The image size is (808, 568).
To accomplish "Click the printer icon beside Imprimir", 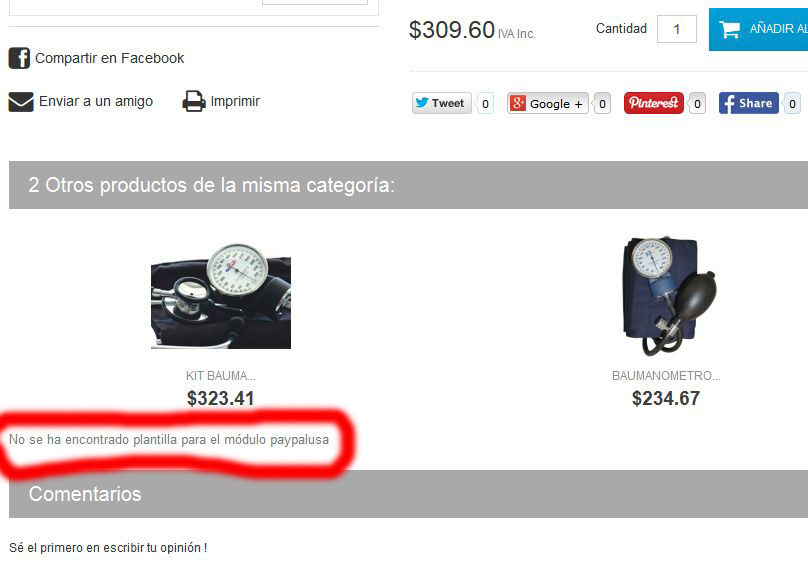I will (x=194, y=102).
